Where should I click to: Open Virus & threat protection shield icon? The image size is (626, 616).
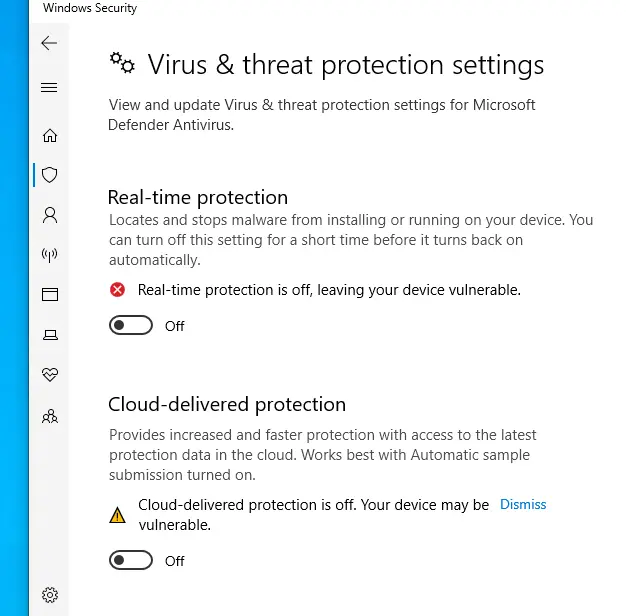(x=49, y=175)
